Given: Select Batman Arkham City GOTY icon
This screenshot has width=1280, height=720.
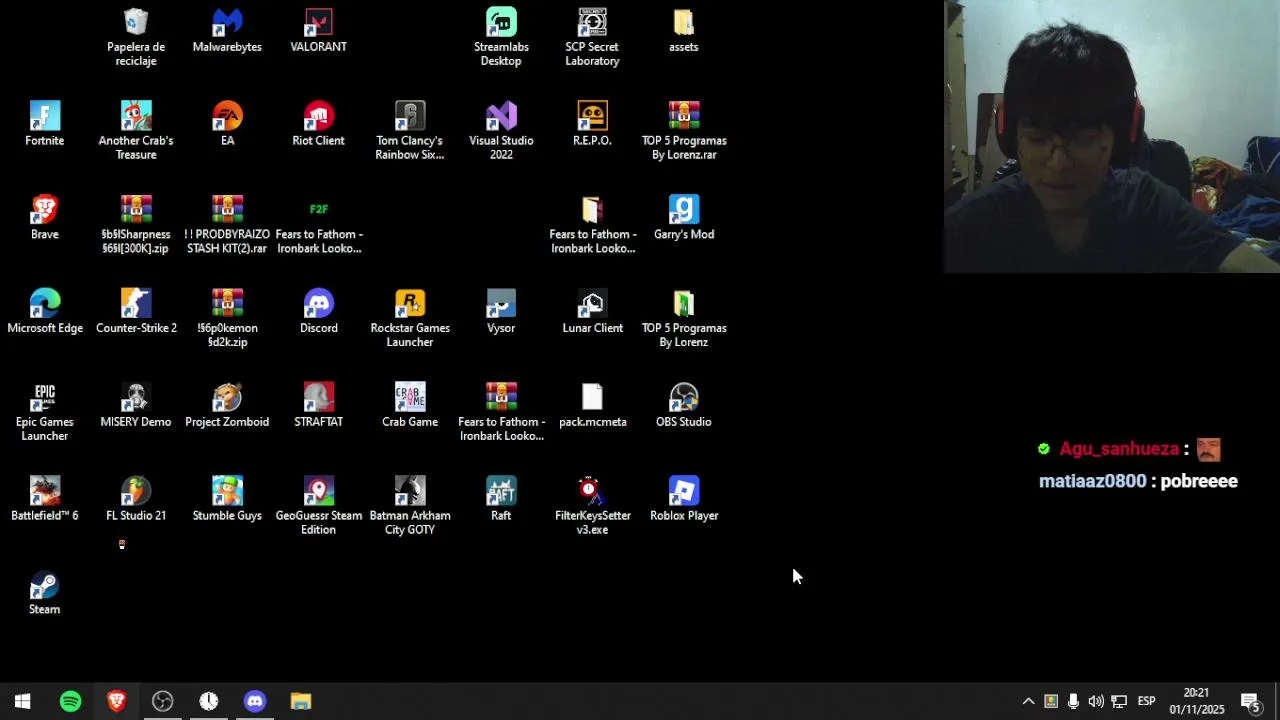Looking at the screenshot, I should click(x=410, y=507).
